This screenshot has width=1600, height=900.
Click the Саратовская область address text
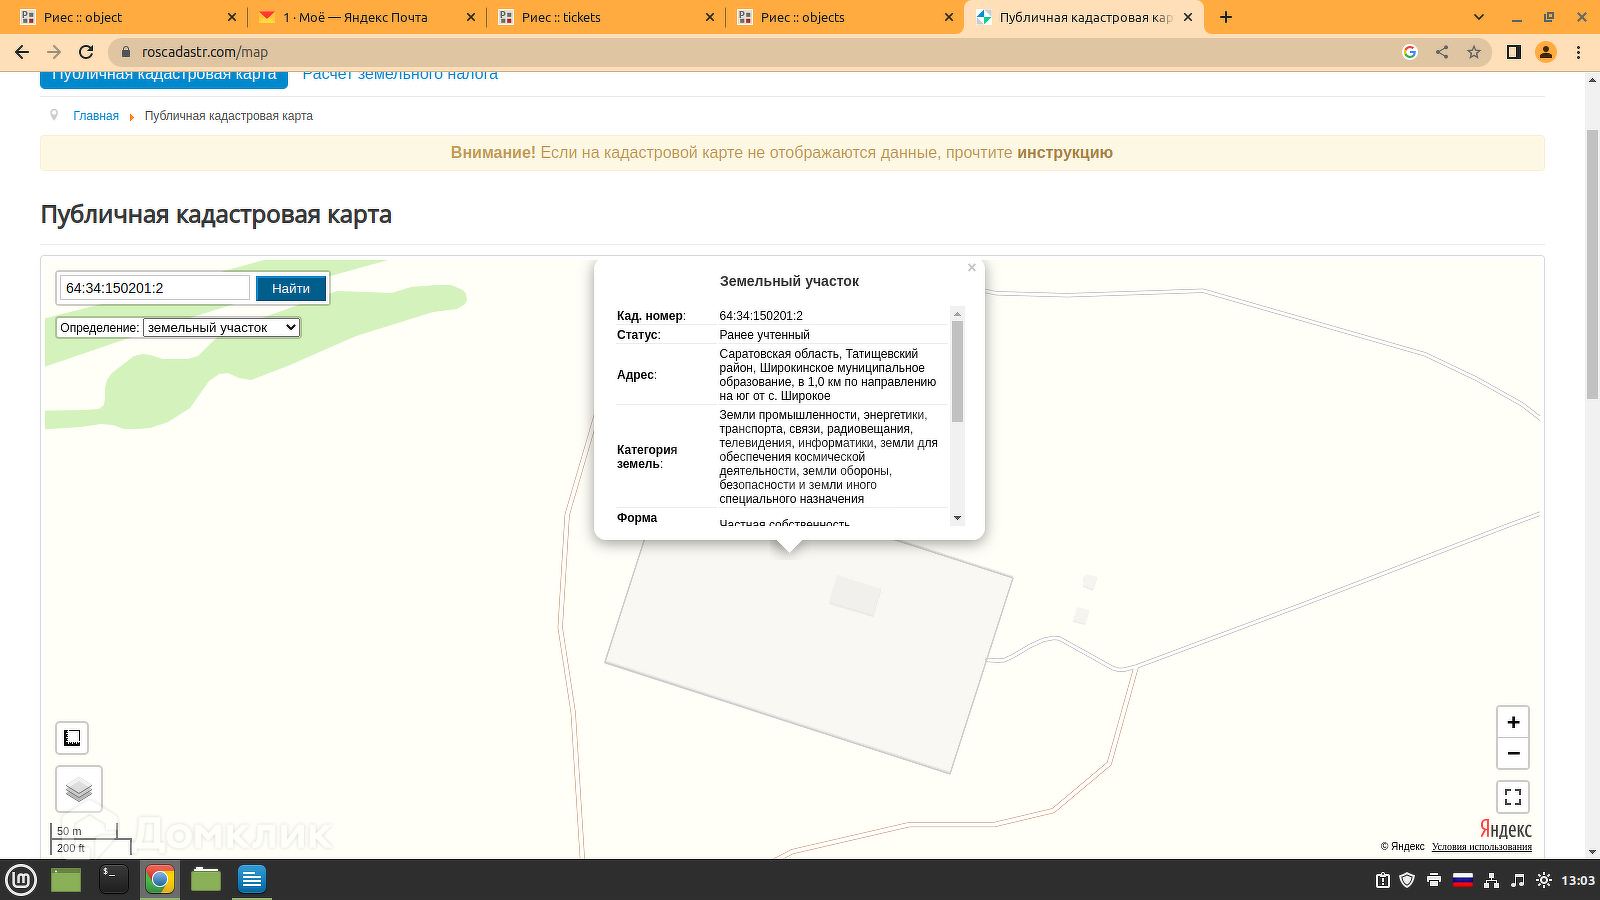pos(828,375)
